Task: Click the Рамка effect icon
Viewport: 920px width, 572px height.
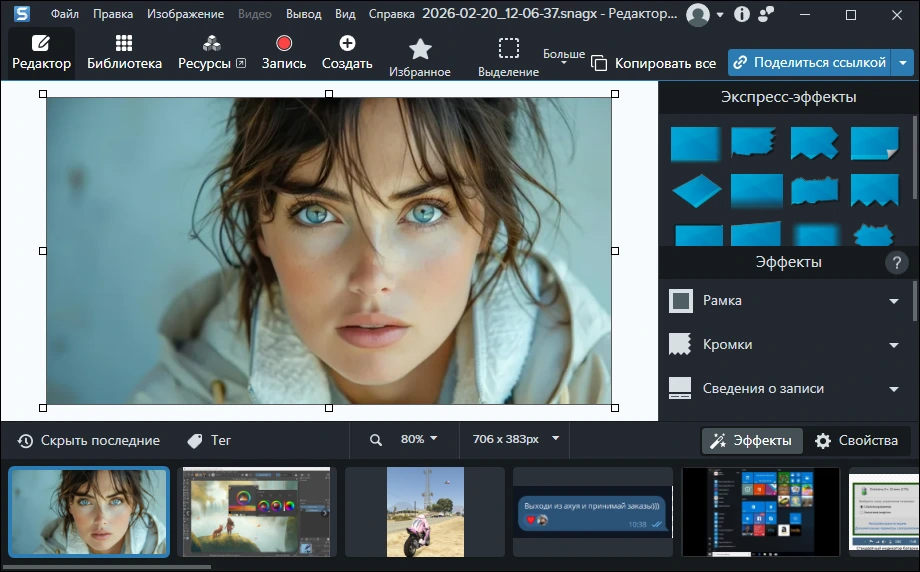Action: (681, 300)
